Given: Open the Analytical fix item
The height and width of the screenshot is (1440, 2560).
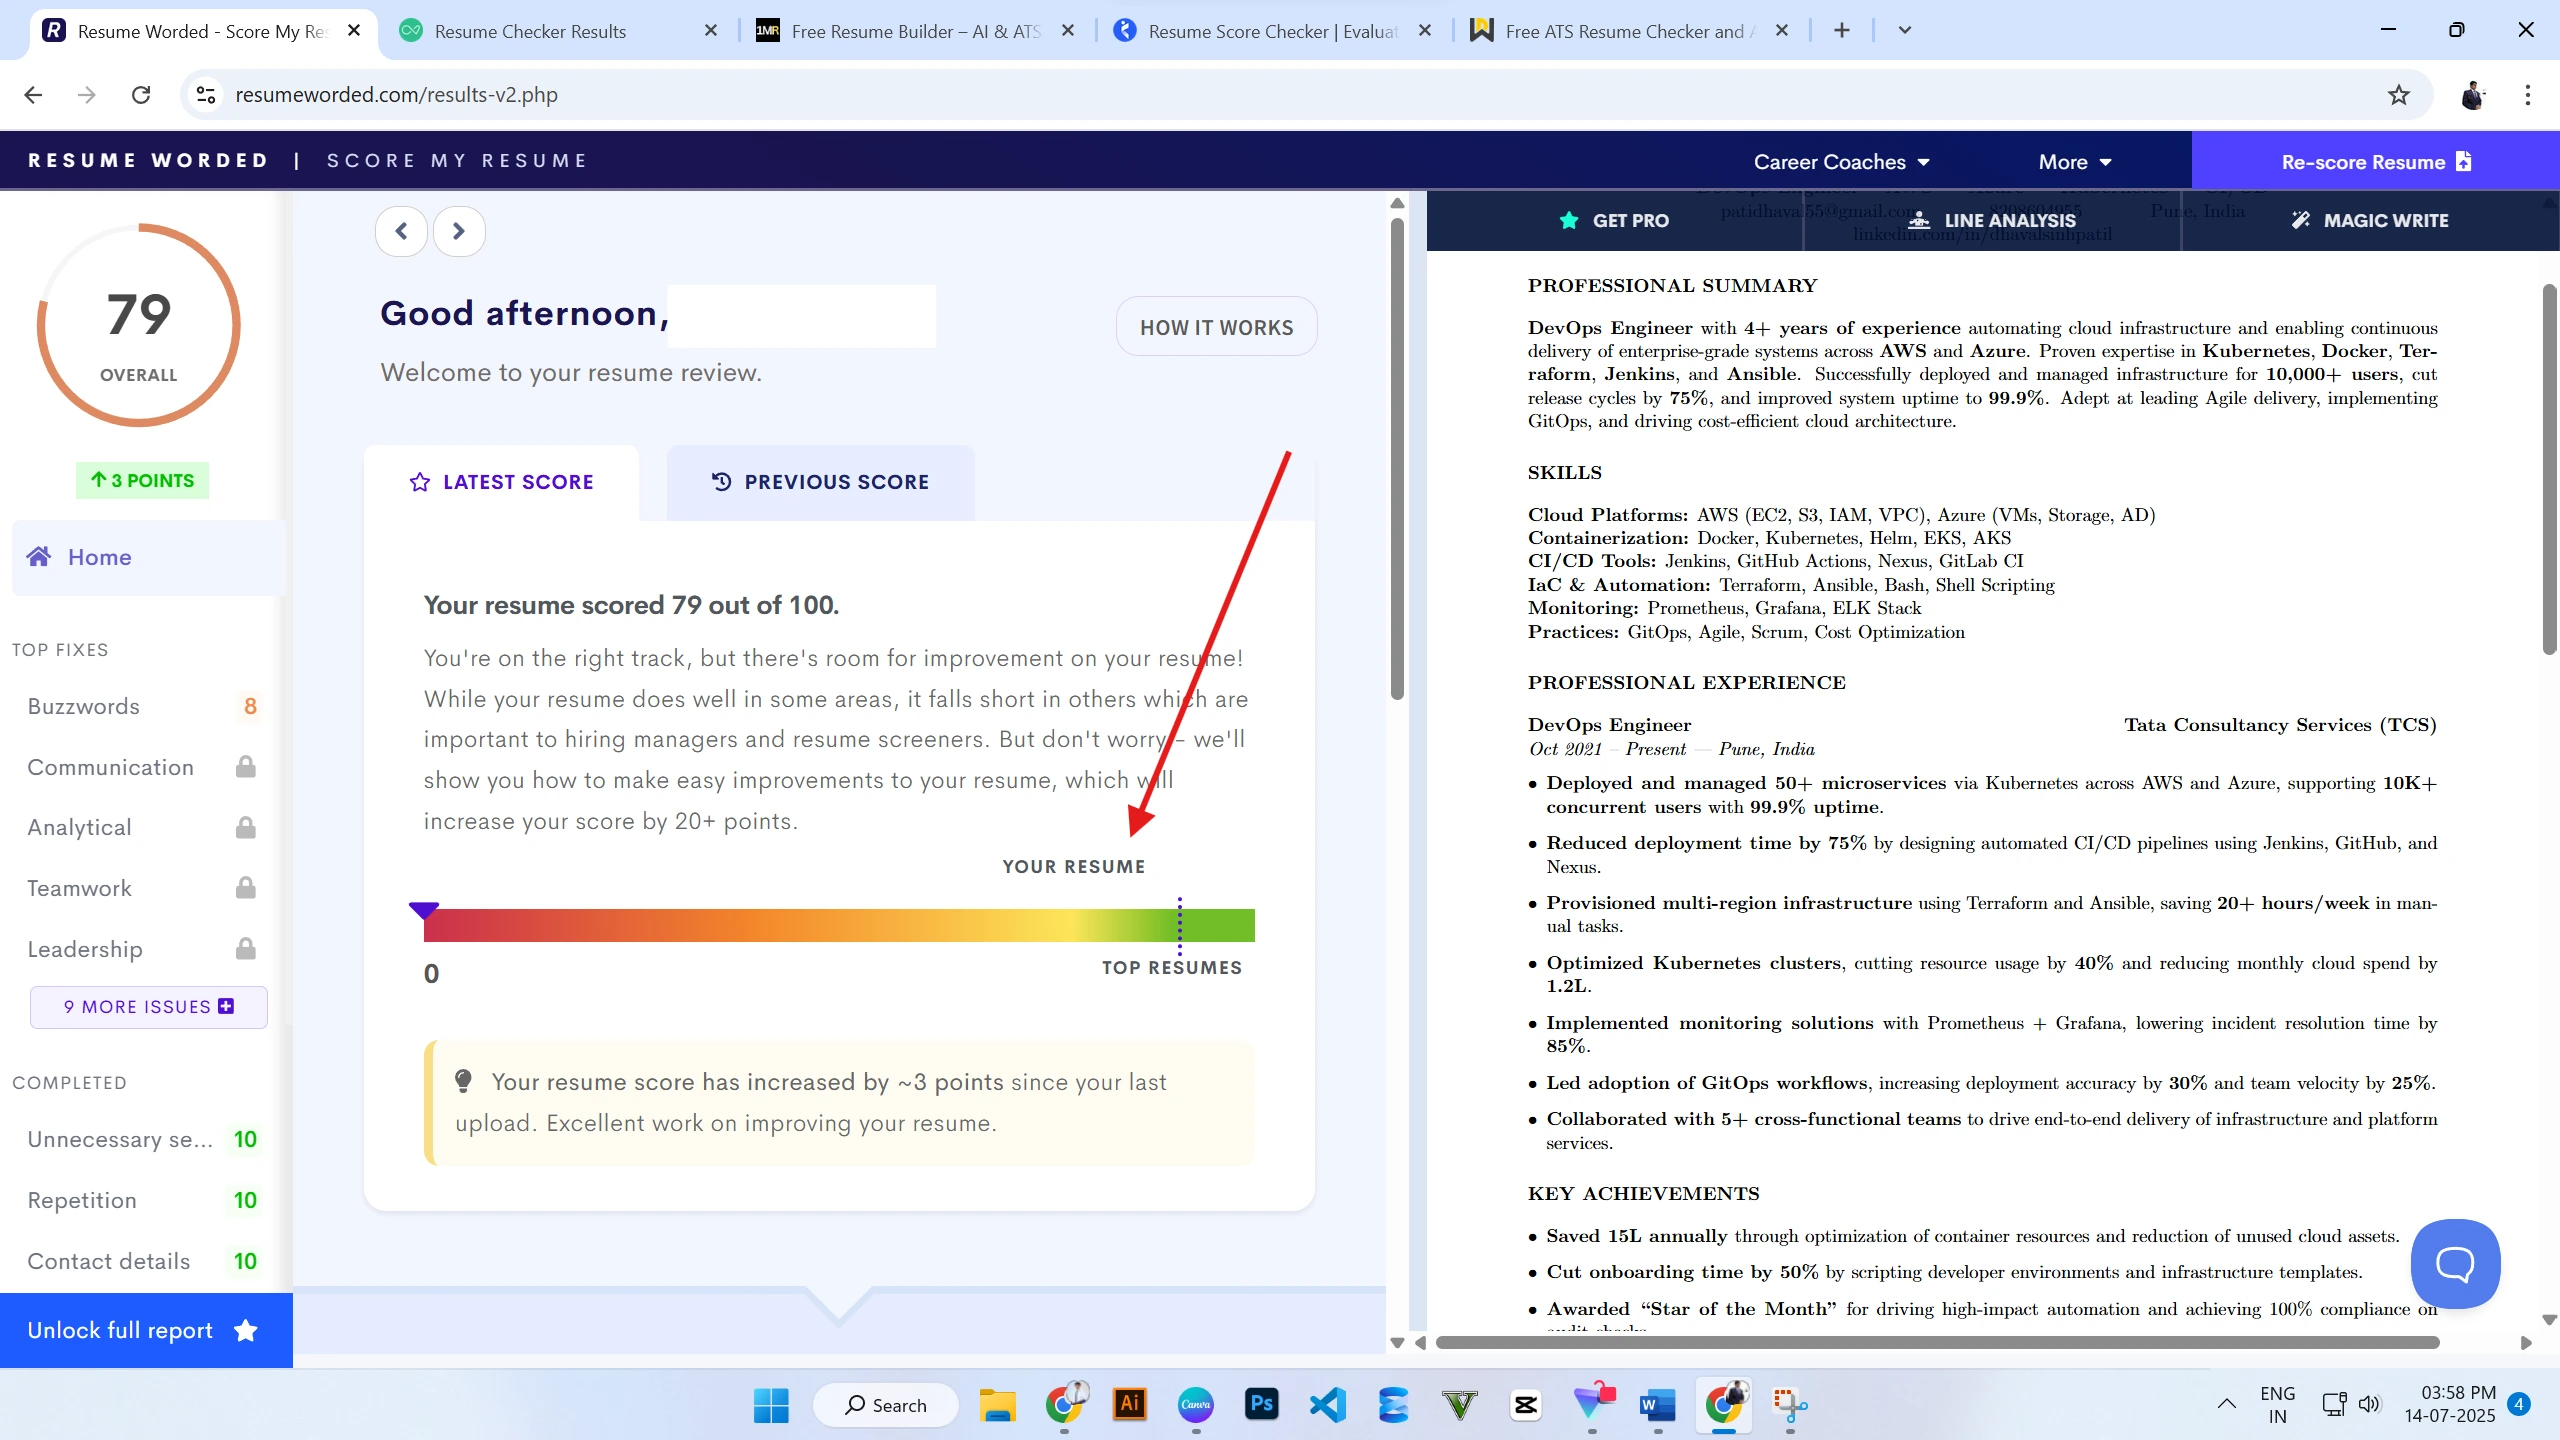Looking at the screenshot, I should click(x=142, y=828).
